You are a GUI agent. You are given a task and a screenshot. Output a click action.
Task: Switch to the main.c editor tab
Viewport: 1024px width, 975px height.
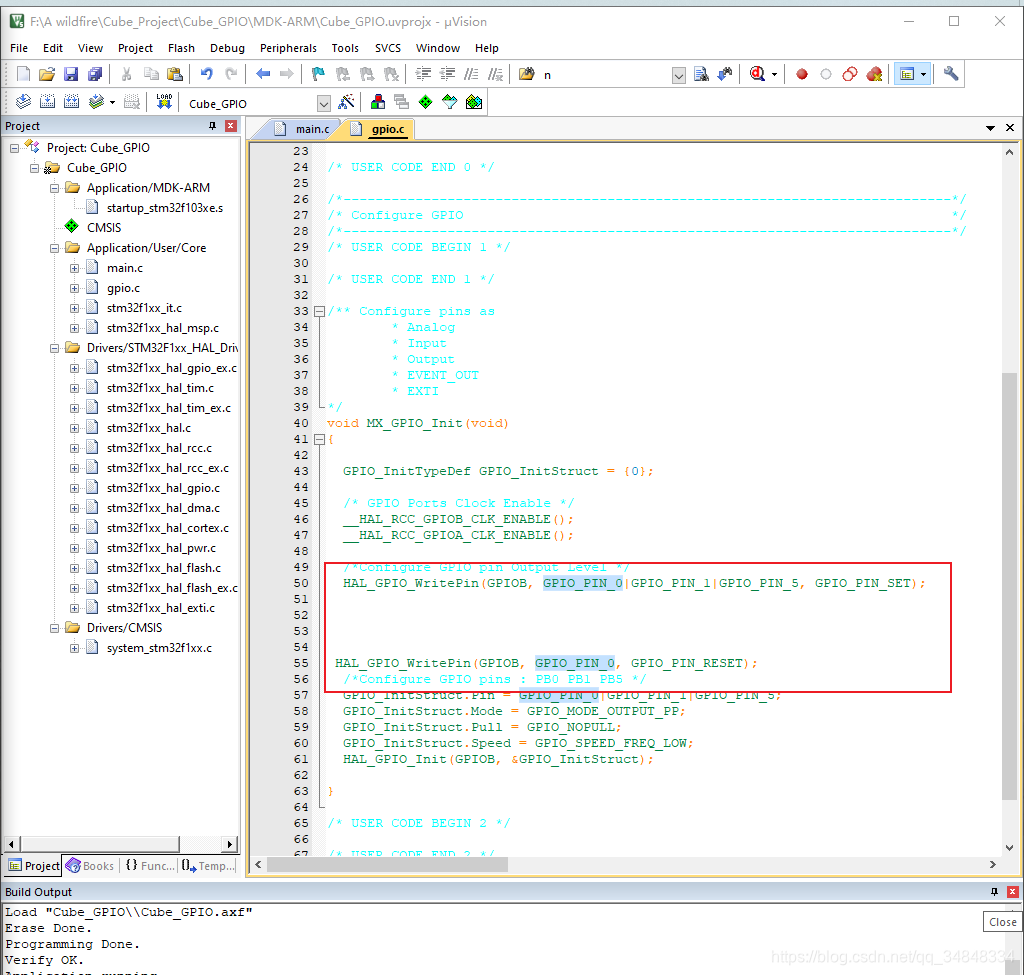[x=304, y=129]
